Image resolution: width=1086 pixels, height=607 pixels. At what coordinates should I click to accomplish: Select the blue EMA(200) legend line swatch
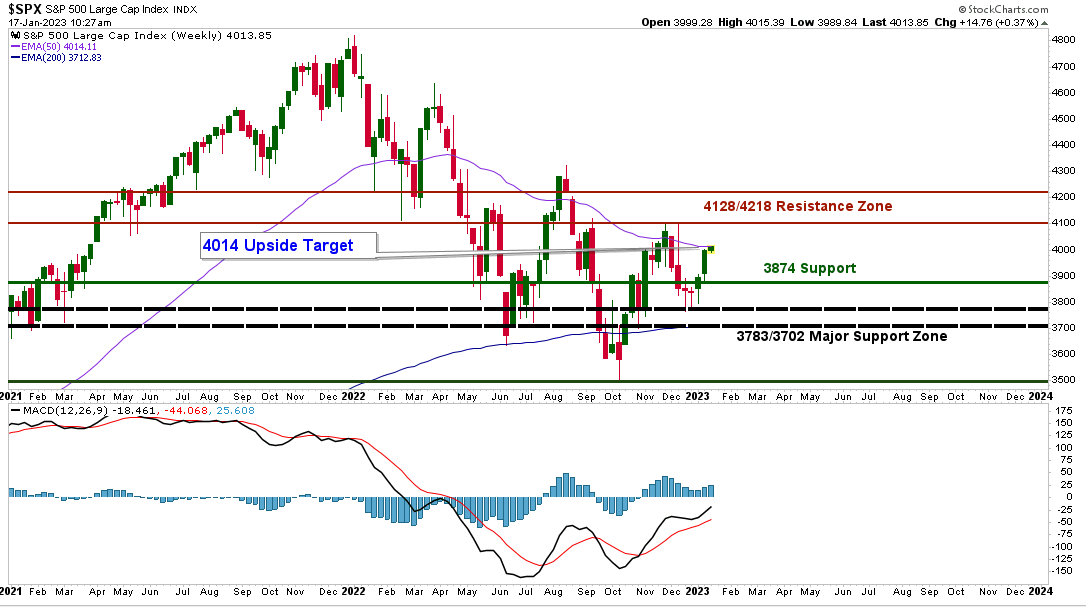(x=15, y=58)
